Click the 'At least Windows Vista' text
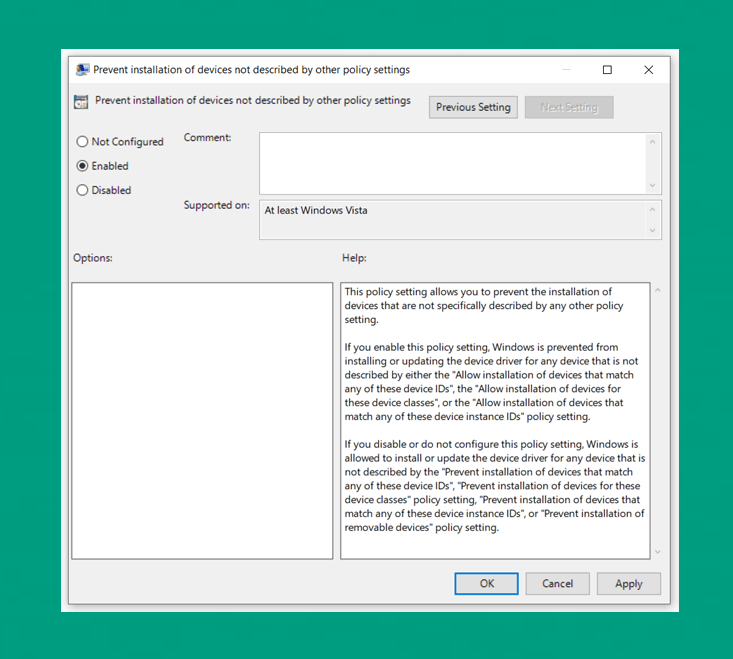This screenshot has height=659, width=733. pos(316,210)
